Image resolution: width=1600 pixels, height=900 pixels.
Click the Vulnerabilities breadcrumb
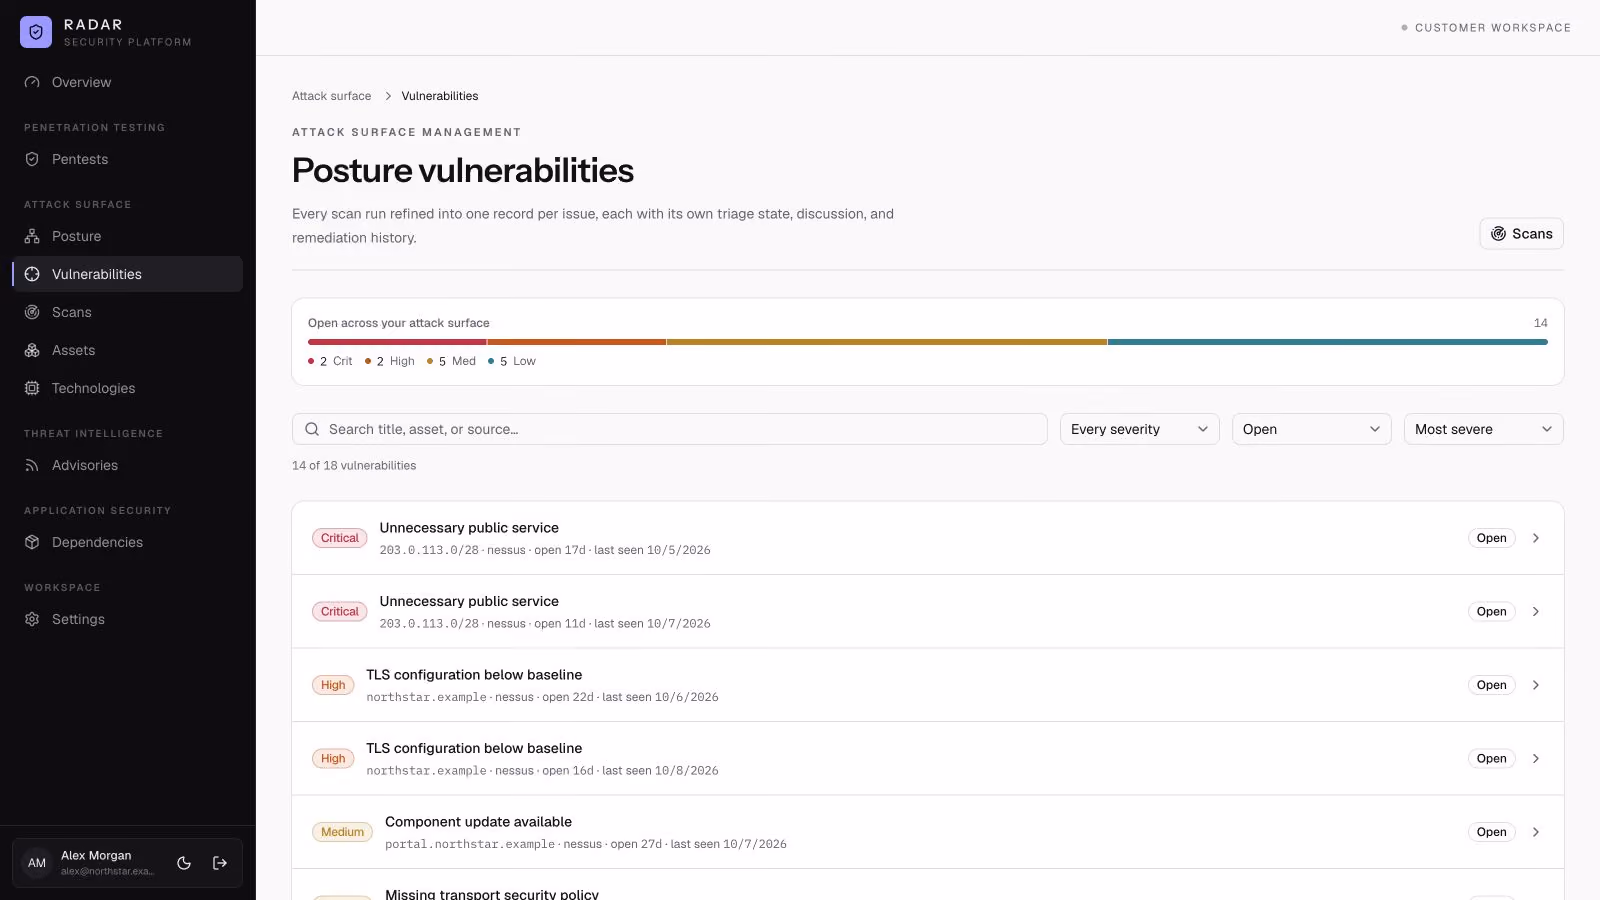440,96
